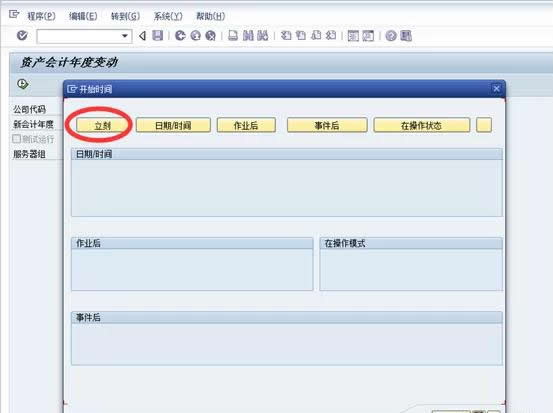Viewport: 553px width, 413px height.
Task: Open the command field dropdown arrow
Action: (124, 36)
